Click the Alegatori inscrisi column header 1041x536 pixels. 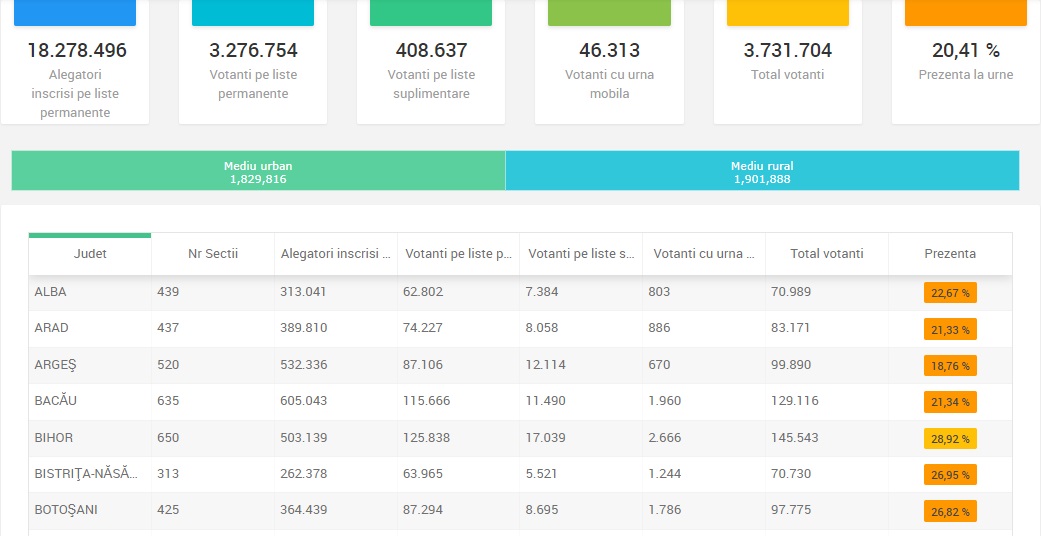(335, 254)
